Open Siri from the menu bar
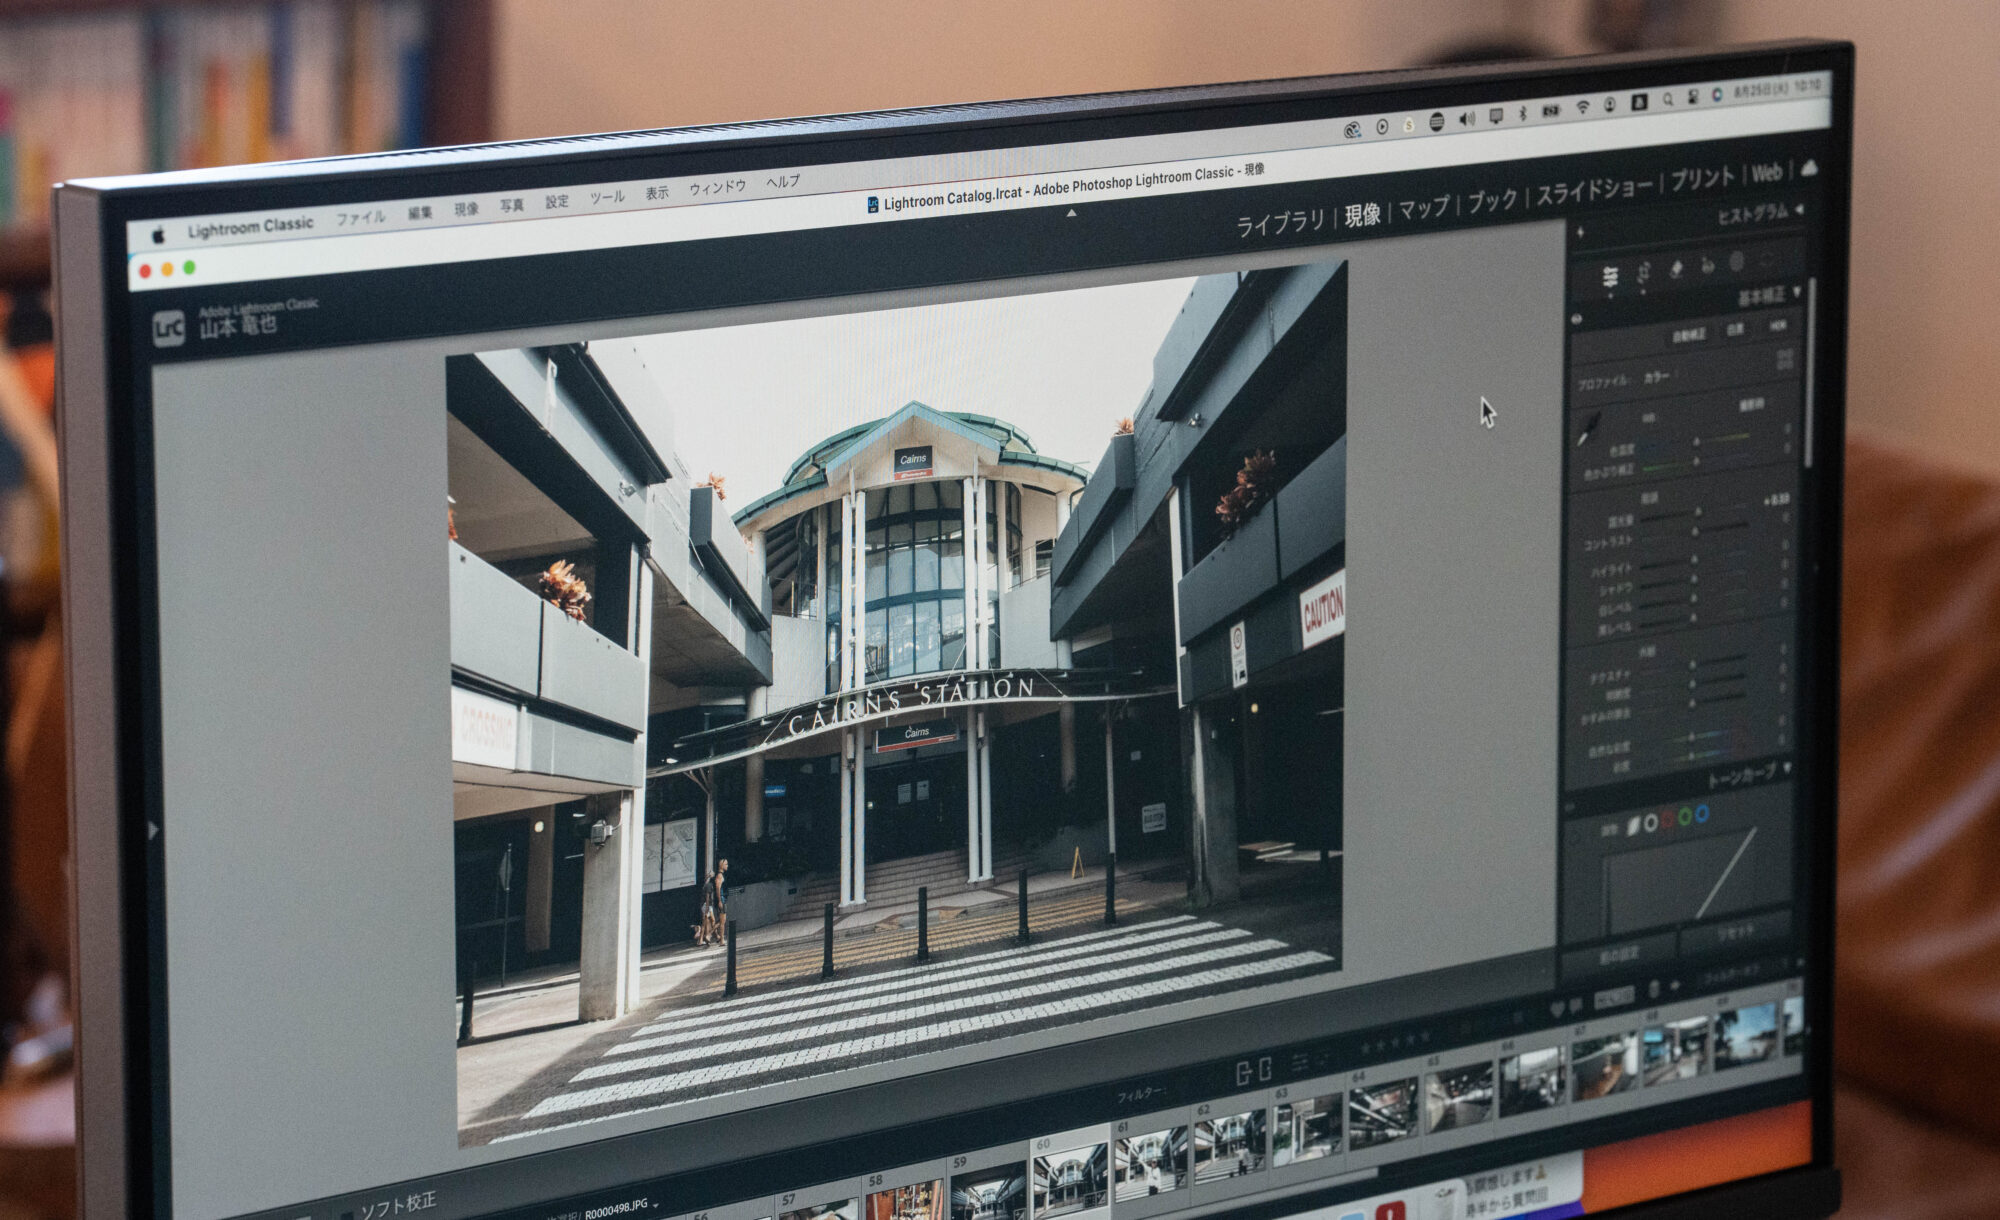 1717,95
